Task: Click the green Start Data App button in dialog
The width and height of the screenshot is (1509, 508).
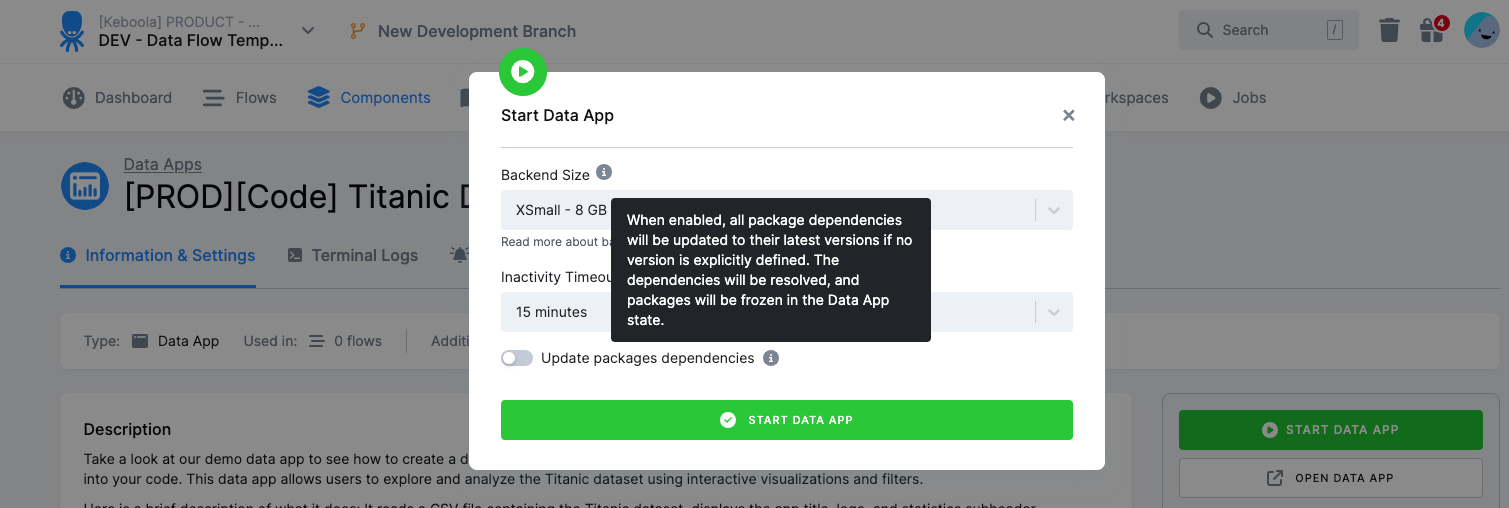Action: click(787, 420)
